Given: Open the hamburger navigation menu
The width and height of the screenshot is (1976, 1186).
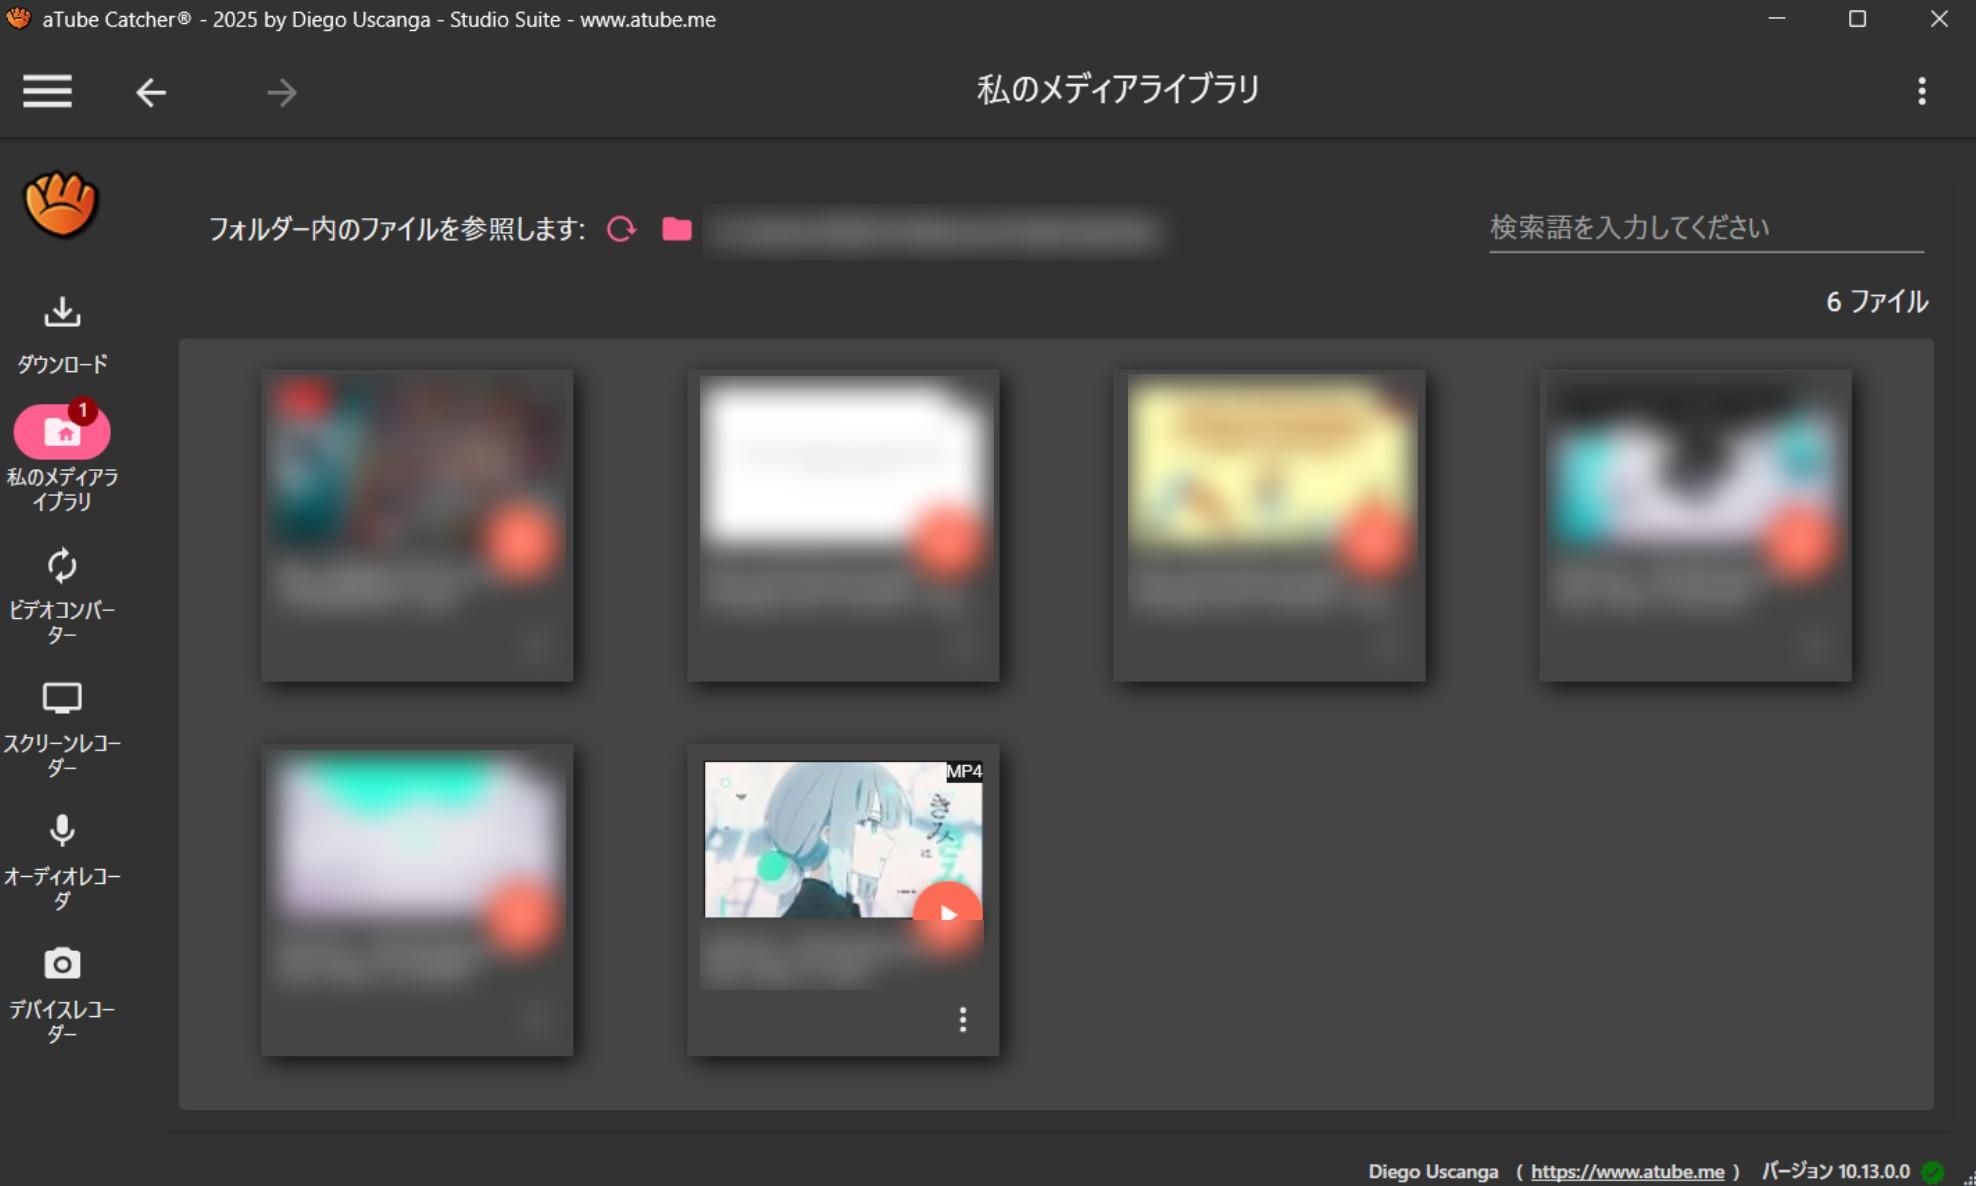Looking at the screenshot, I should point(47,92).
